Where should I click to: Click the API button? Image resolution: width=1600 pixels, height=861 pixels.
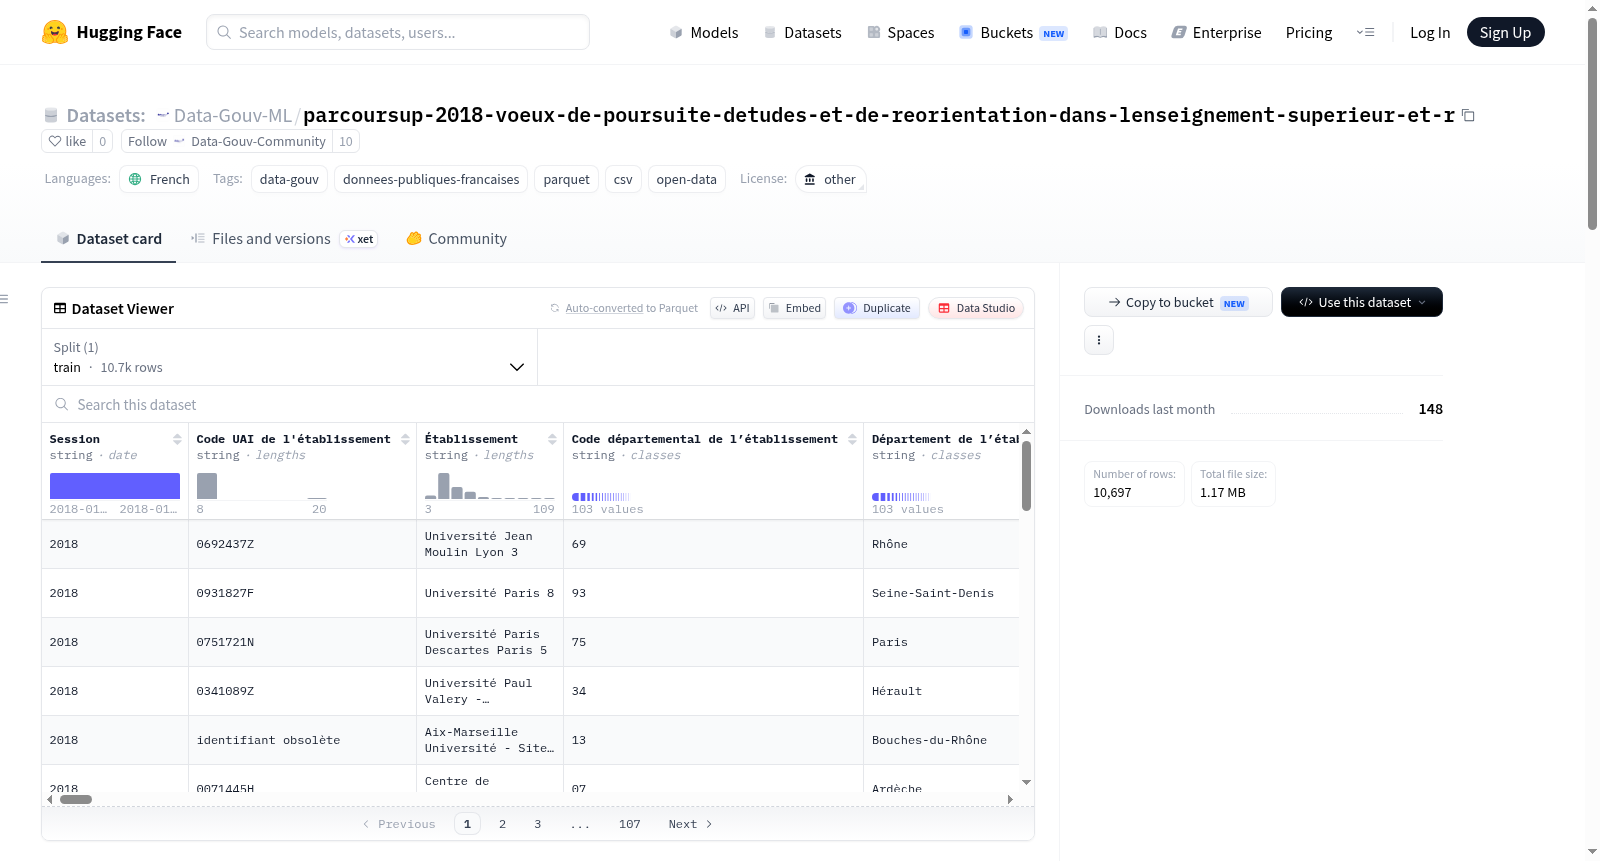(x=732, y=308)
